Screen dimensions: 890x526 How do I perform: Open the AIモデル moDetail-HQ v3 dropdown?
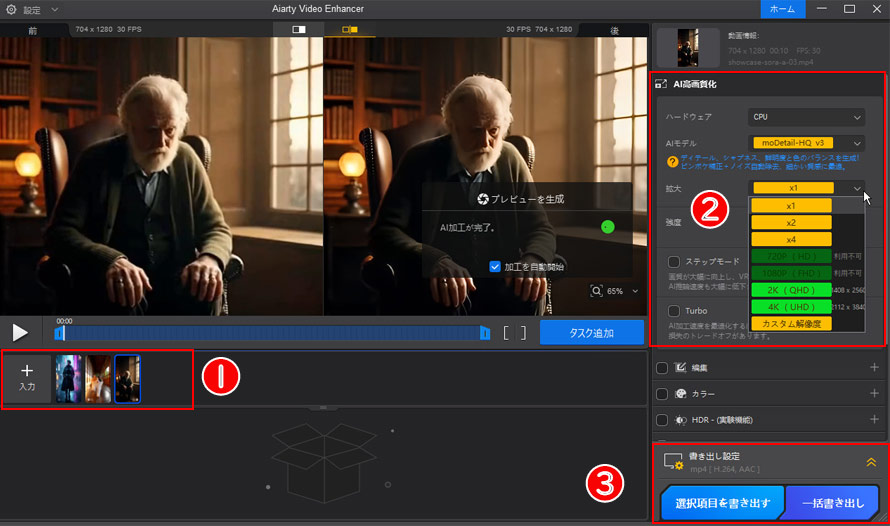point(807,143)
